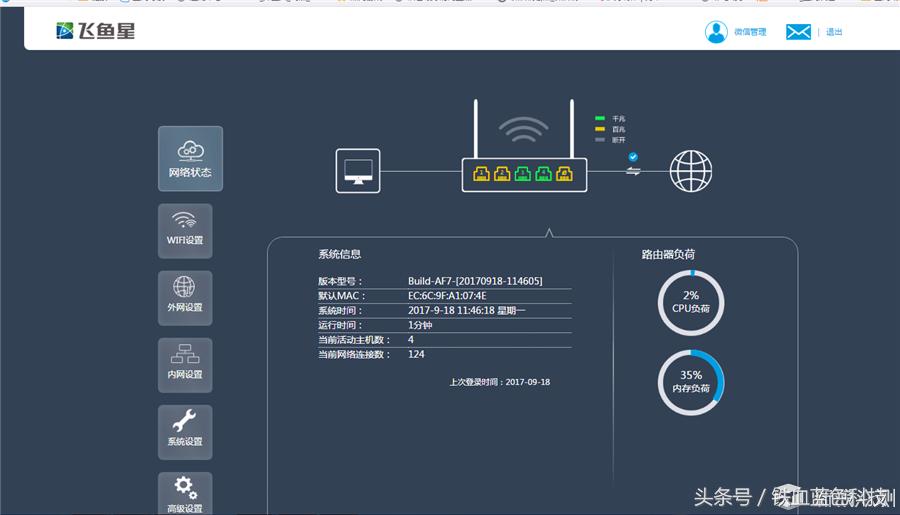Select green LAN port 4 on router
Viewport: 900px width, 515px height.
[544, 173]
